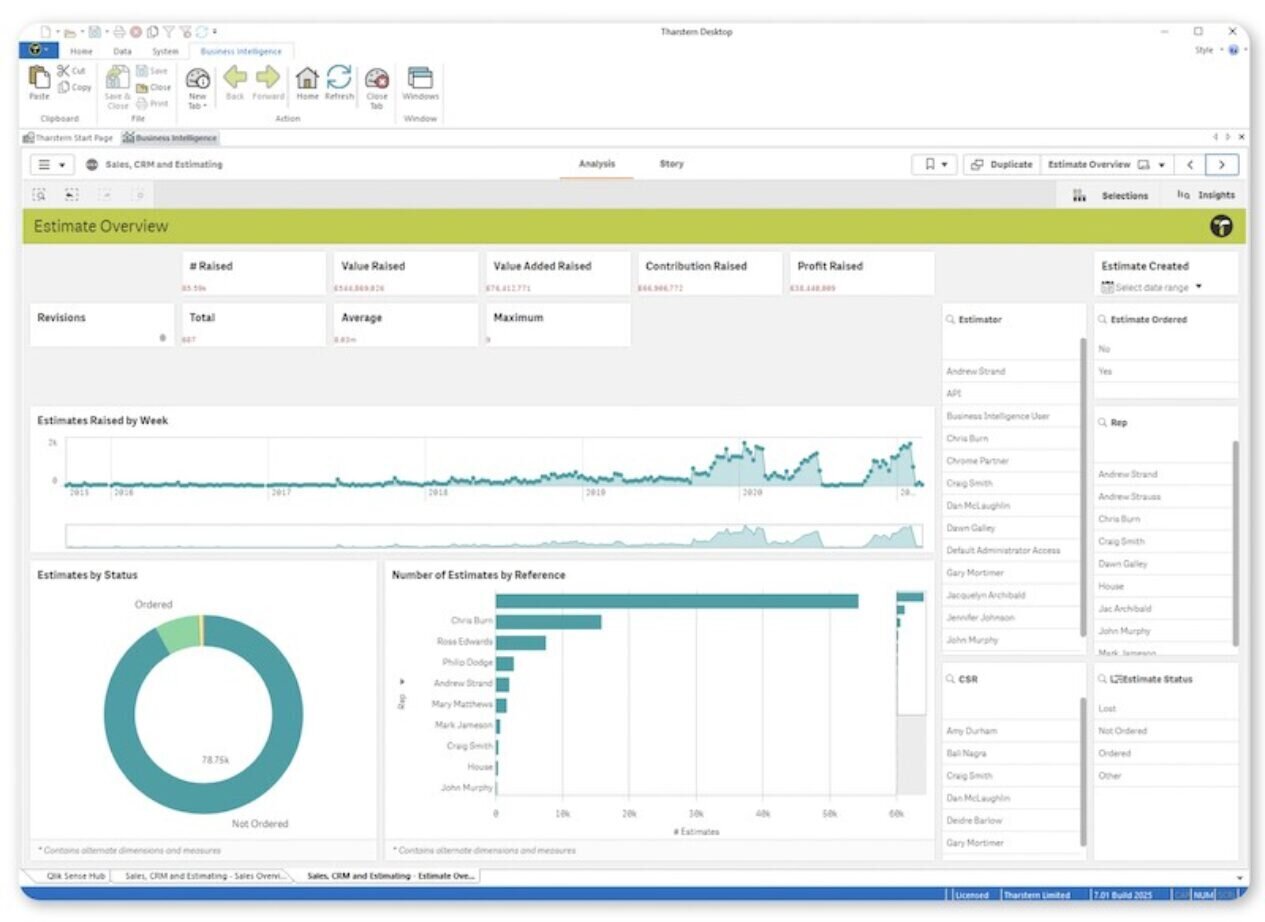Switch to the Story tab
This screenshot has width=1265, height=922.
pos(671,164)
